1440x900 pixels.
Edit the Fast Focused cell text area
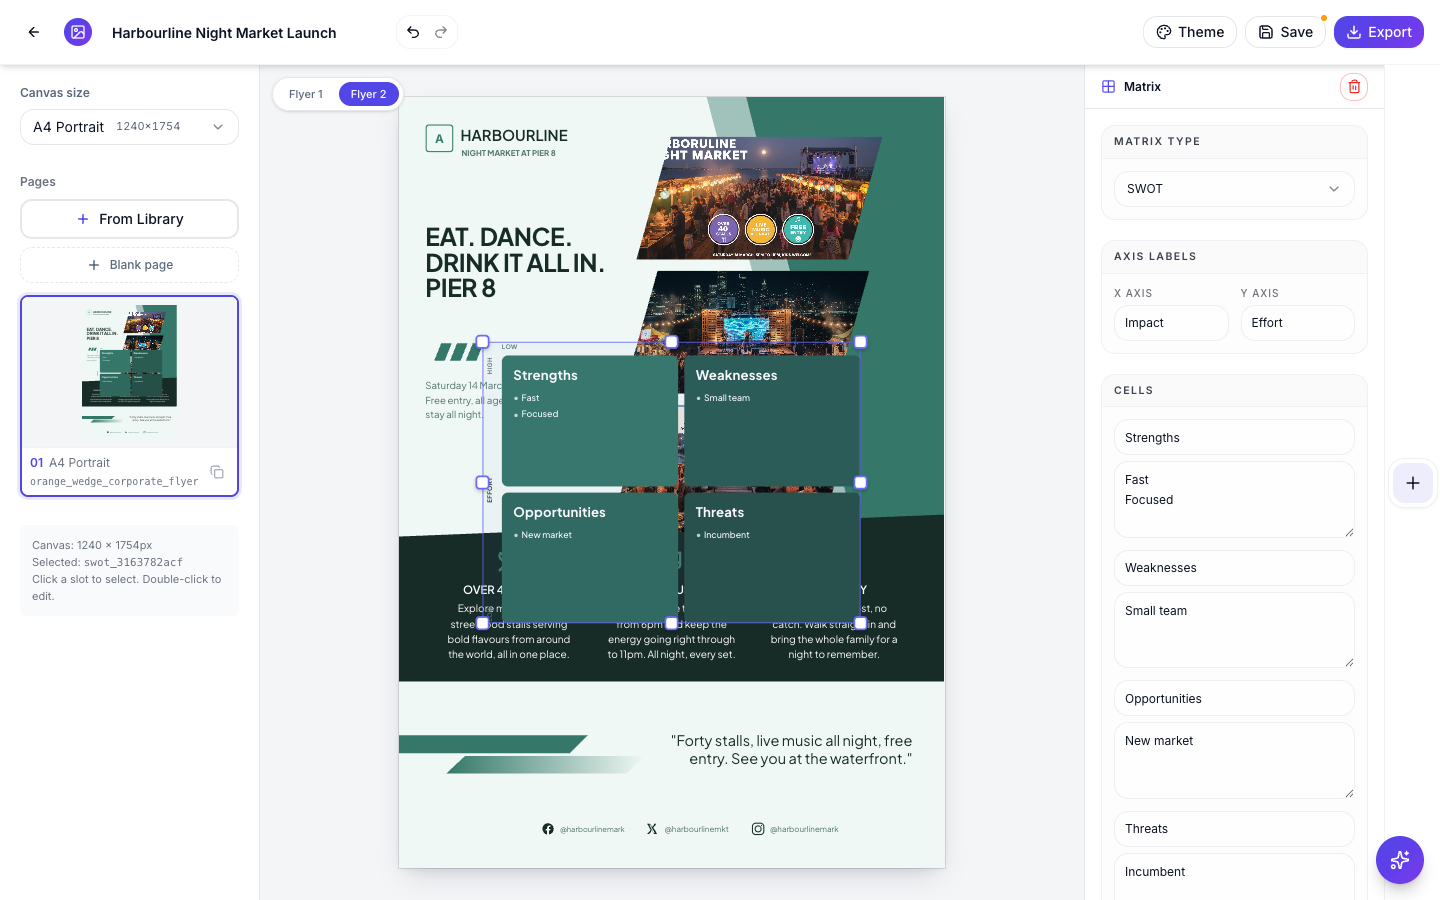pyautogui.click(x=1234, y=499)
